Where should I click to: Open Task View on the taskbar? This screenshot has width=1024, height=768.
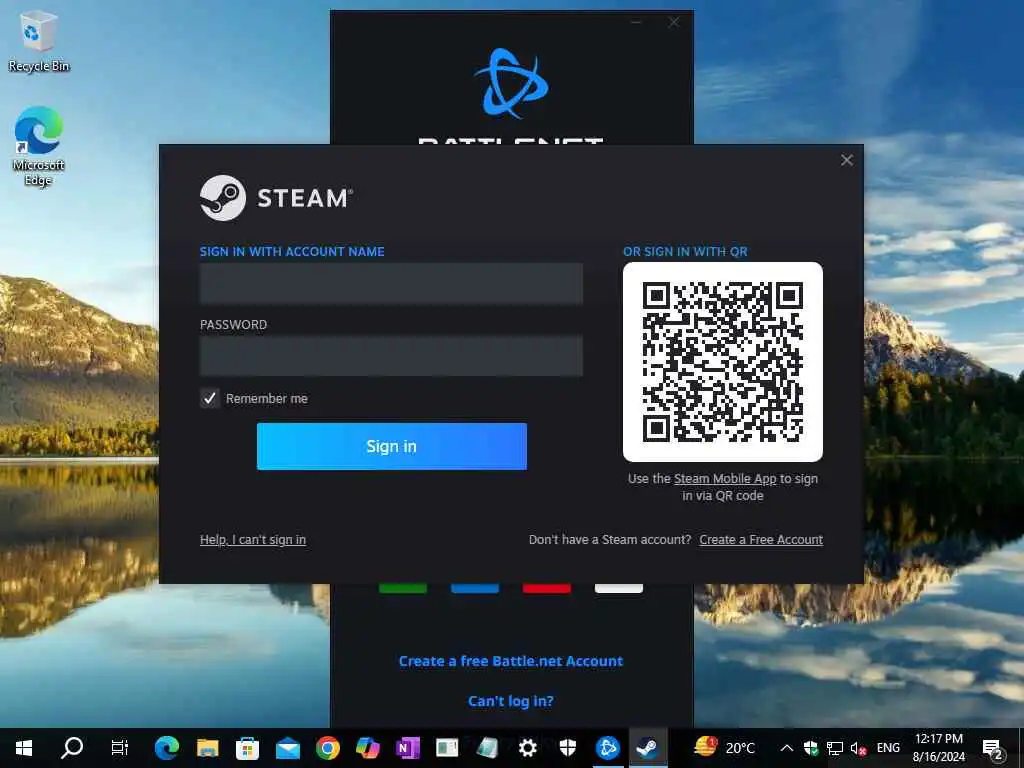pos(120,748)
